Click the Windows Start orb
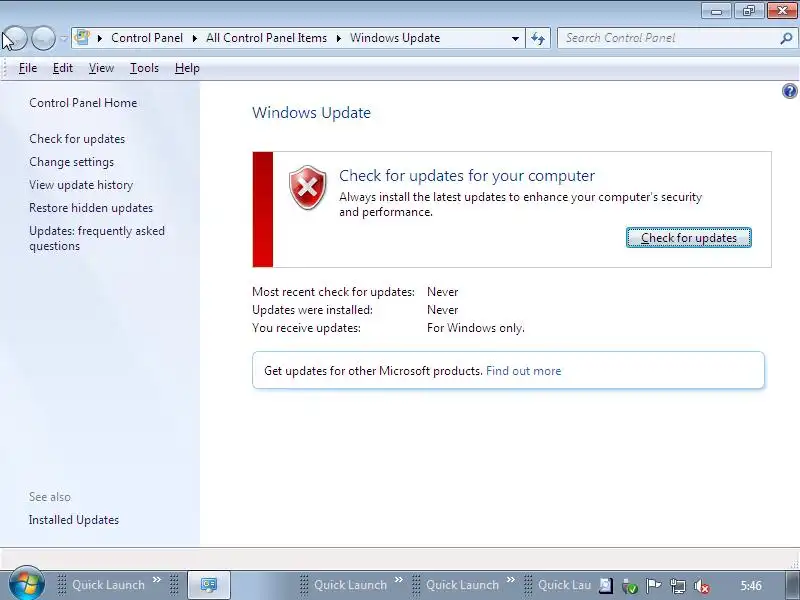This screenshot has width=800, height=600. point(26,584)
